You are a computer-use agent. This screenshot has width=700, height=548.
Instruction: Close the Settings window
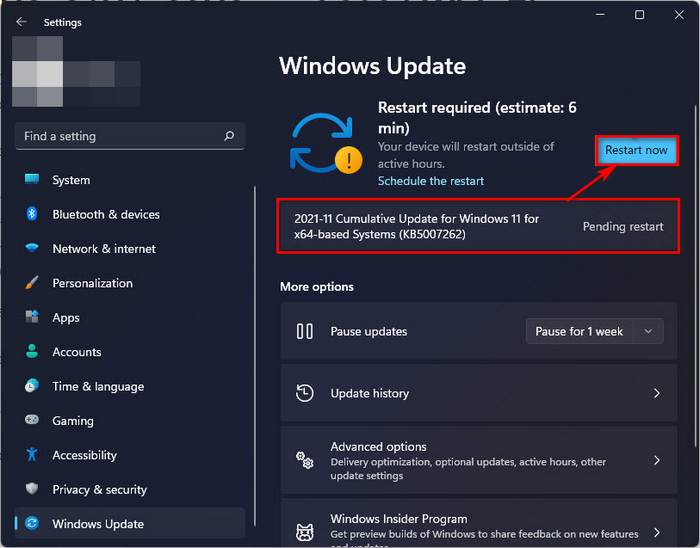coord(679,14)
